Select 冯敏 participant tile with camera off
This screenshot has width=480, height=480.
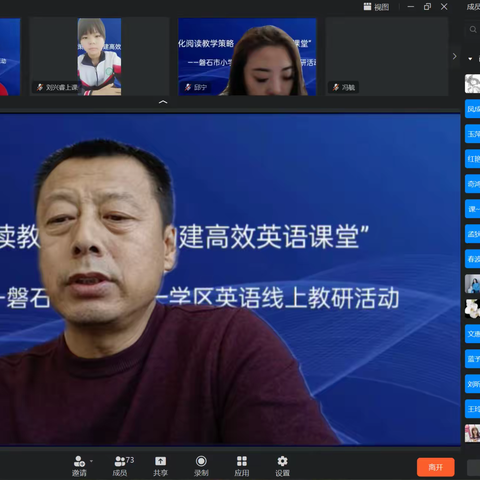click(387, 57)
